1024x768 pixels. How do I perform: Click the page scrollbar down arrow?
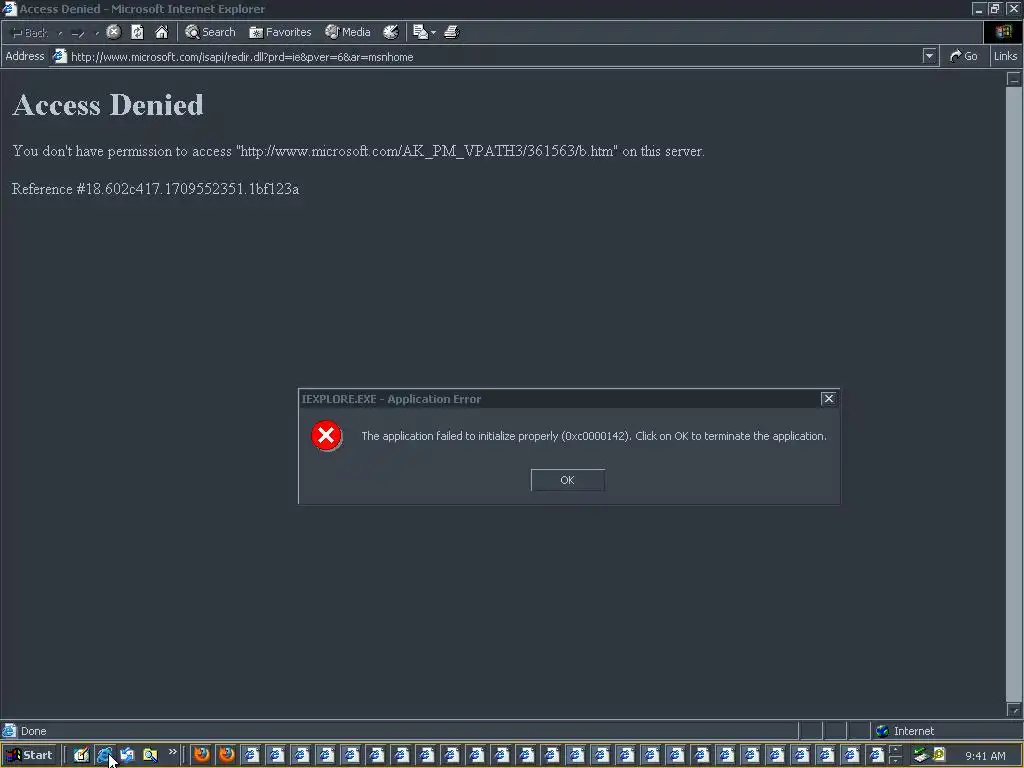pos(1014,710)
